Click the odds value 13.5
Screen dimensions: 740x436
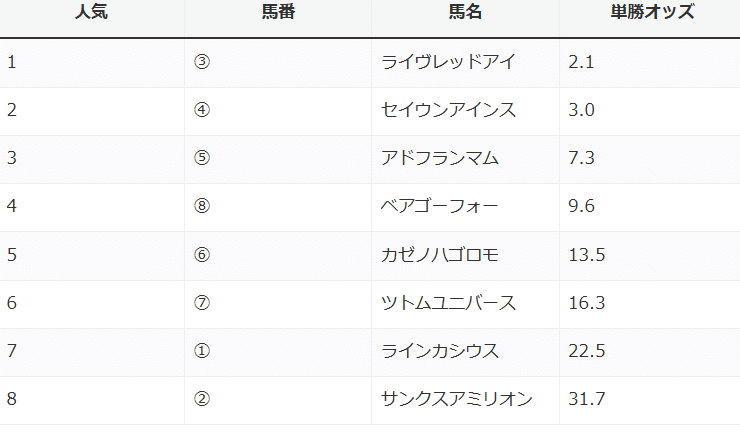tap(586, 255)
